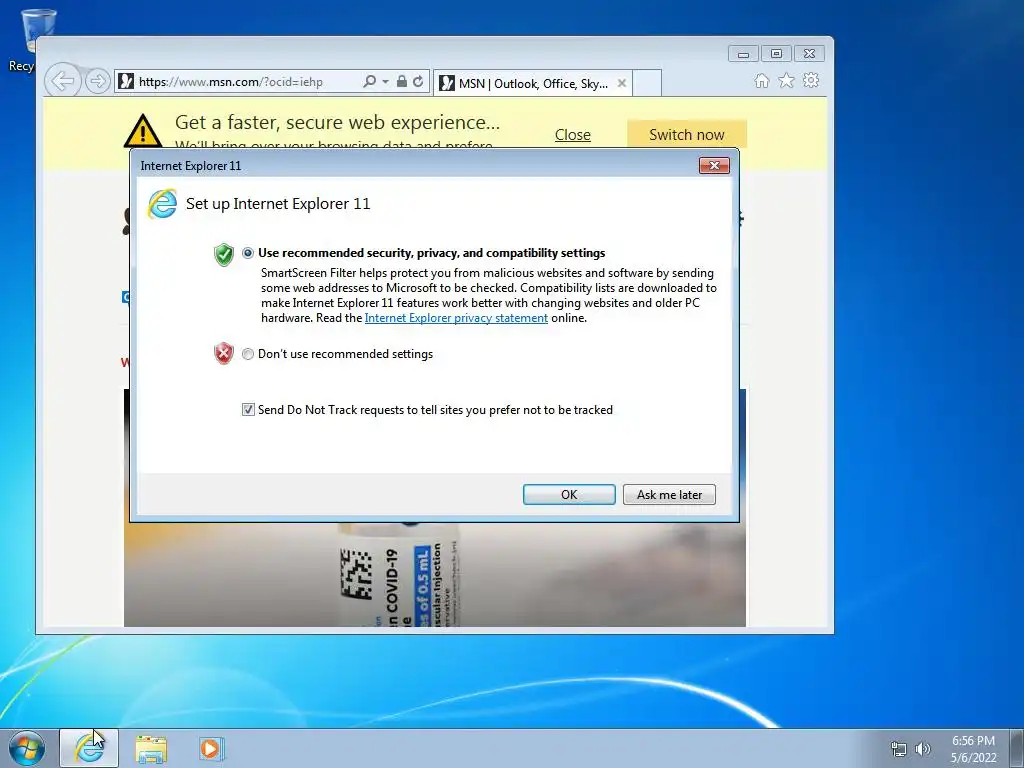Select the MSN | Outlook, Office tab
Viewport: 1024px width, 768px height.
click(534, 83)
